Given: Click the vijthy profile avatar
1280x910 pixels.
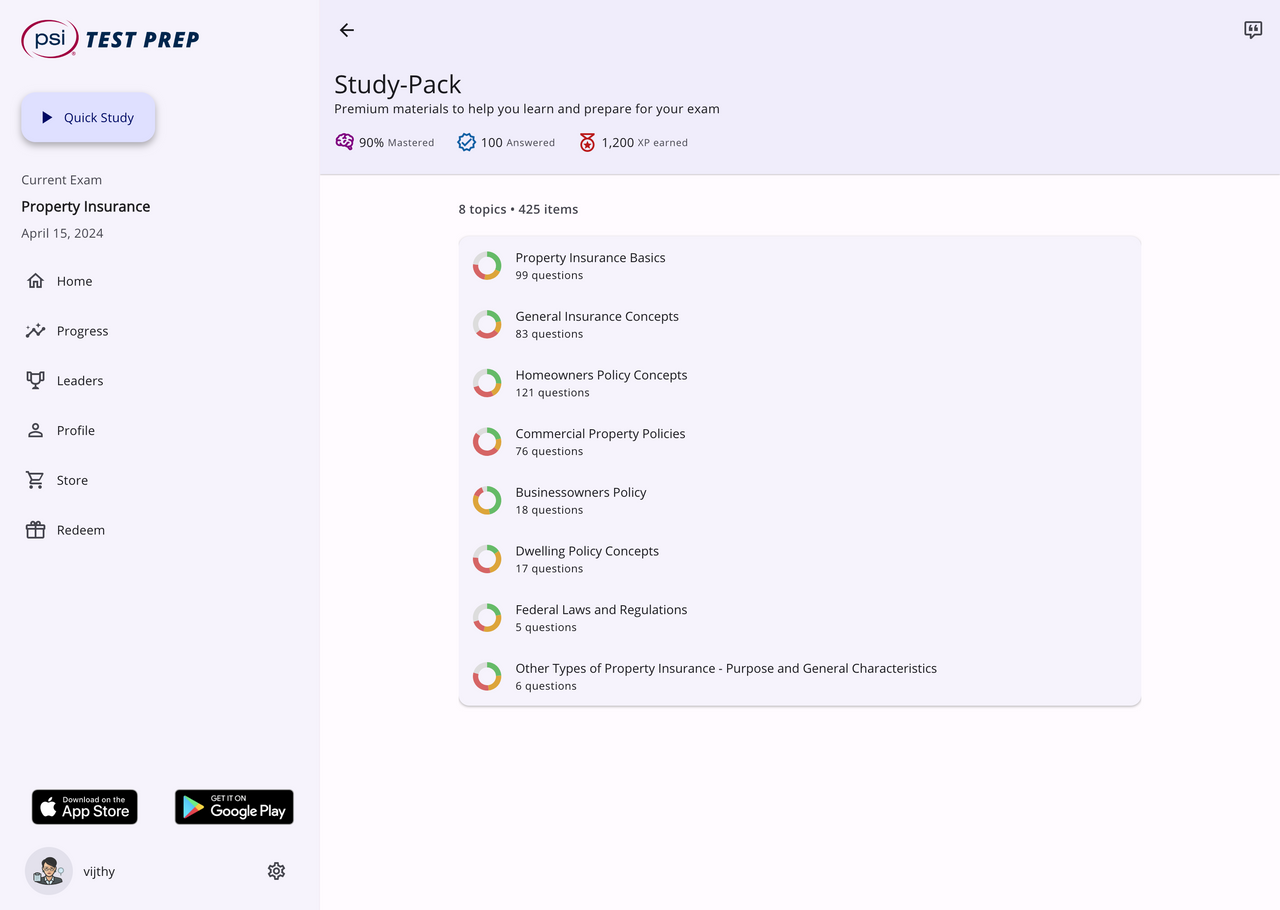Looking at the screenshot, I should 48,871.
